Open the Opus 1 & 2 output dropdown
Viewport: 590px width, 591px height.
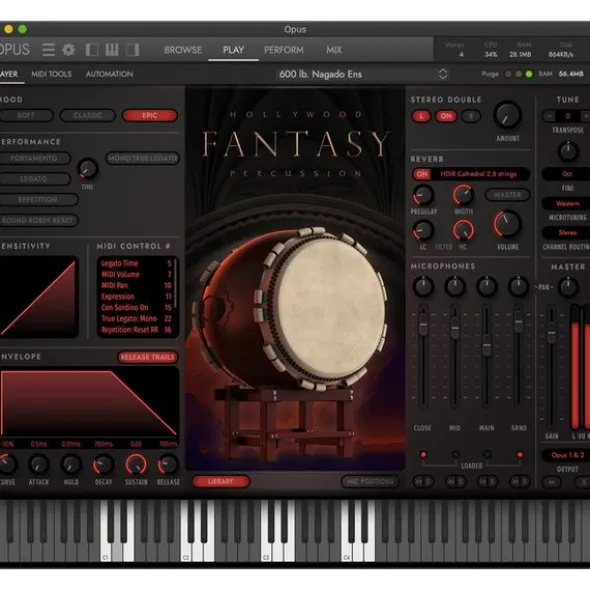click(x=567, y=455)
